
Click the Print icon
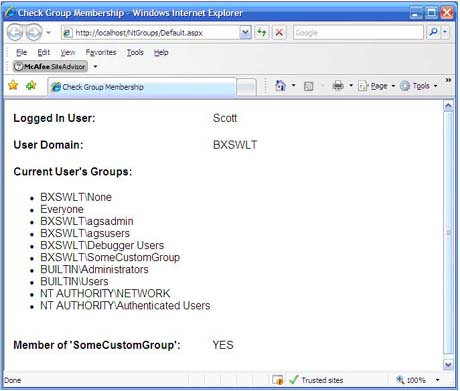[338, 86]
